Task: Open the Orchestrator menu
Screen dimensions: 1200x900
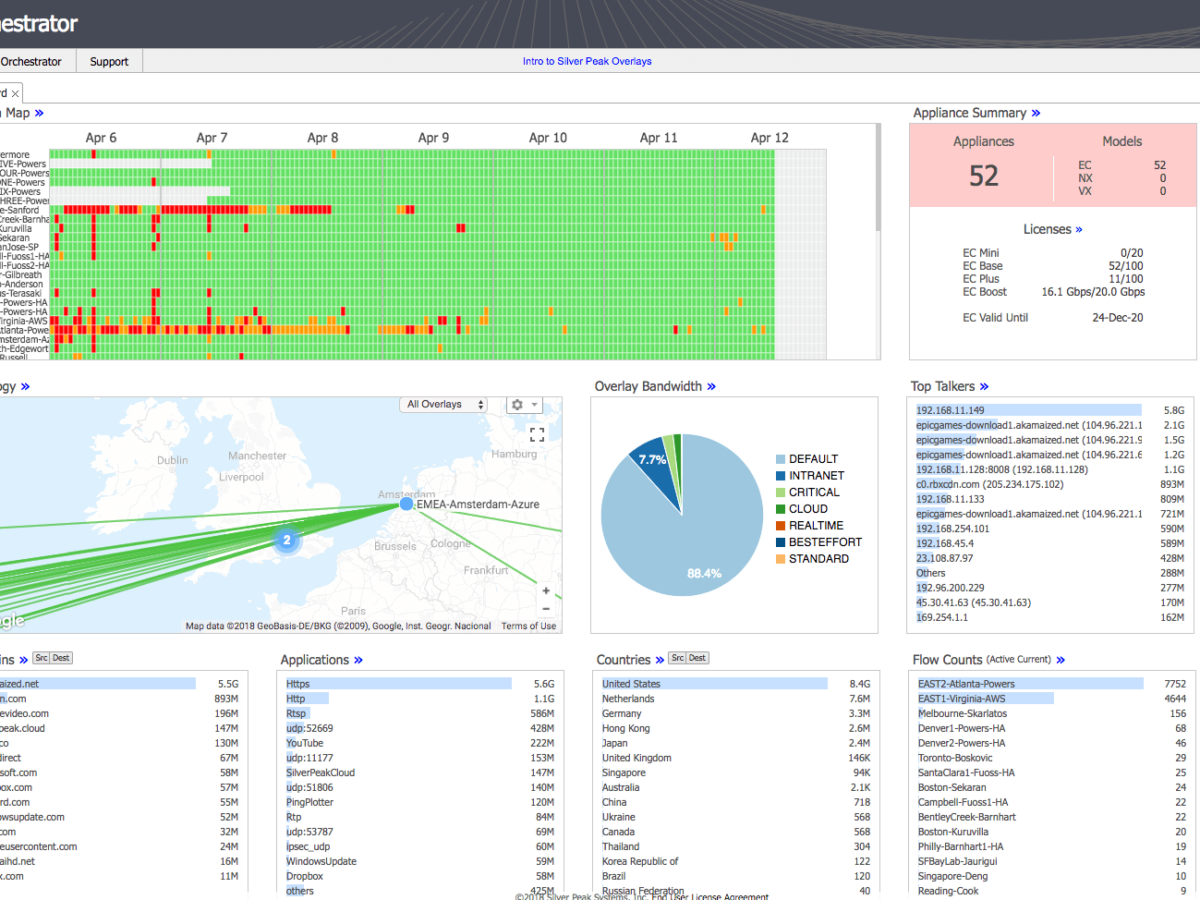Action: 31,61
